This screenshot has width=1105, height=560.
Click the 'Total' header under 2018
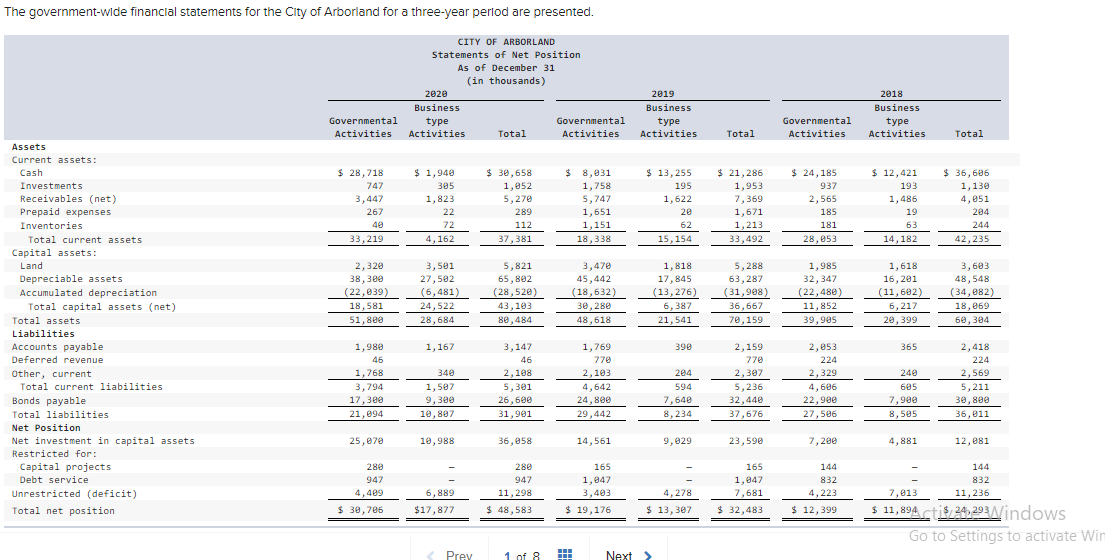(969, 134)
